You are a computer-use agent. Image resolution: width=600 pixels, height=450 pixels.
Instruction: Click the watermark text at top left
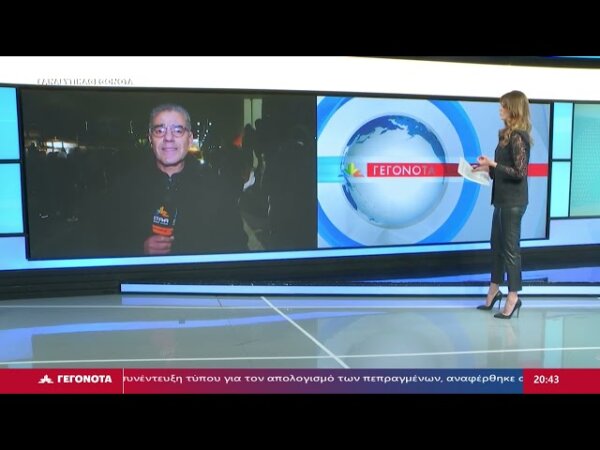point(84,82)
